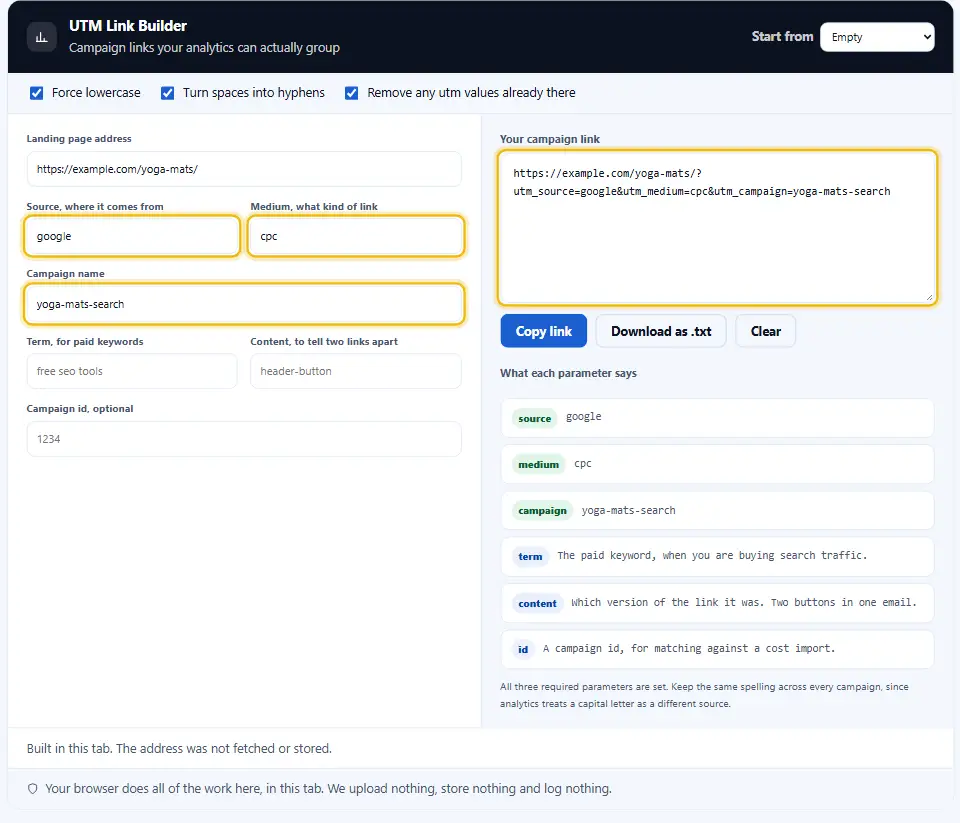Click the paid keyword description in term row
The height and width of the screenshot is (823, 960).
pyautogui.click(x=712, y=556)
